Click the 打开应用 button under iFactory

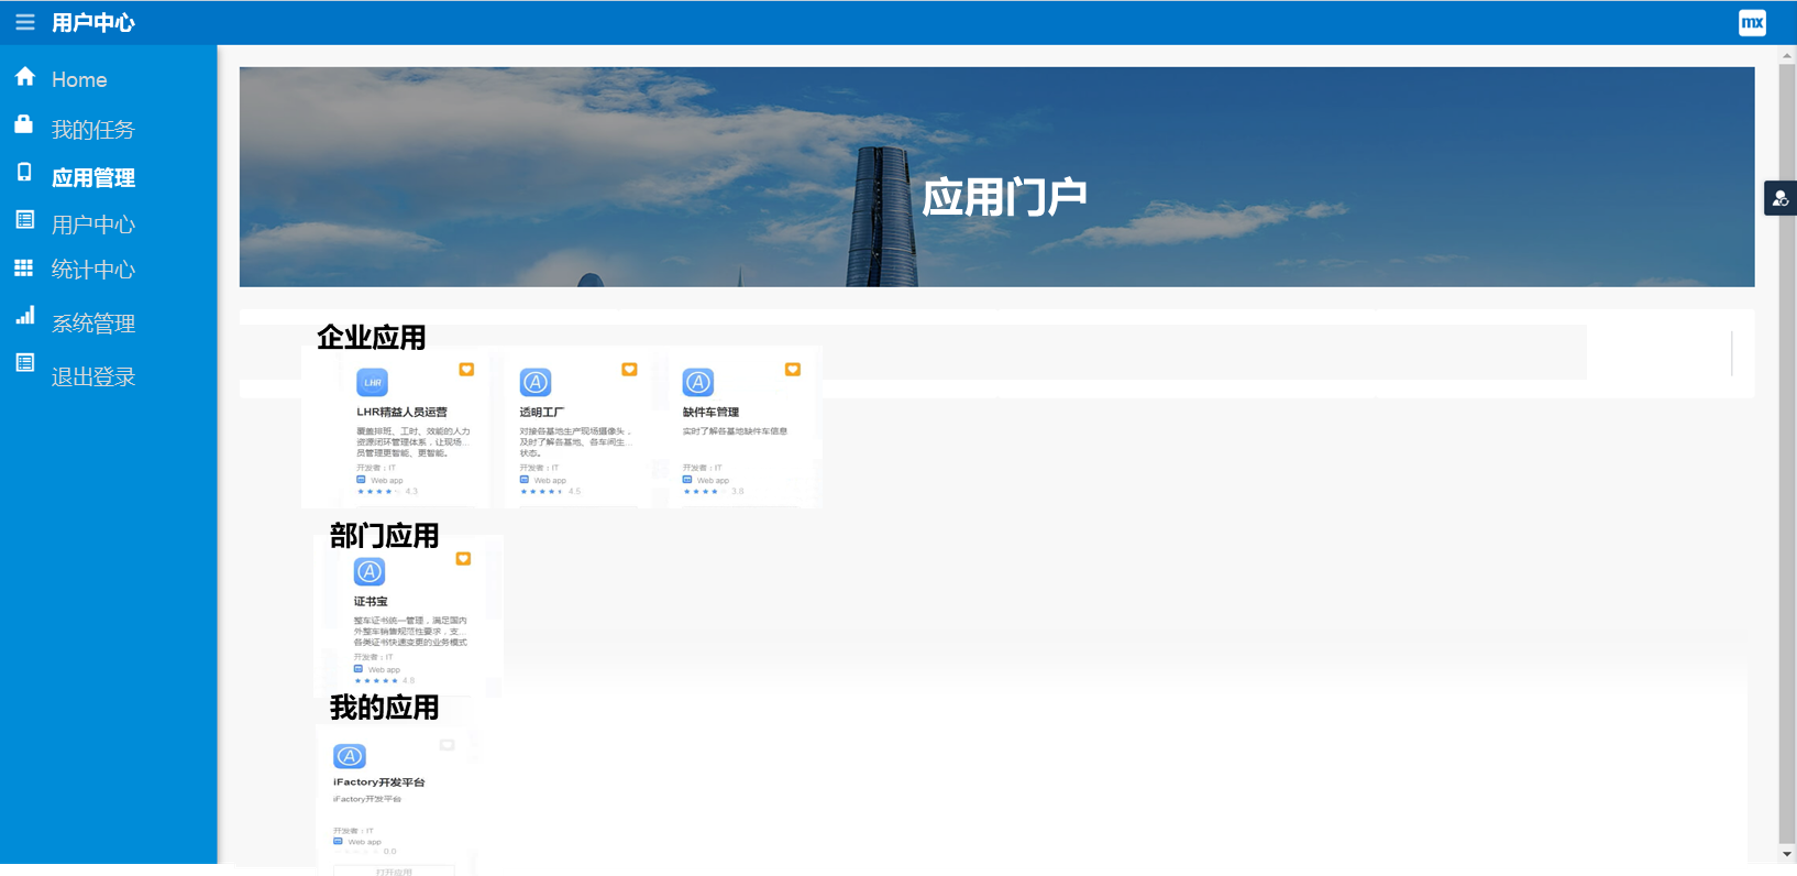pos(394,871)
